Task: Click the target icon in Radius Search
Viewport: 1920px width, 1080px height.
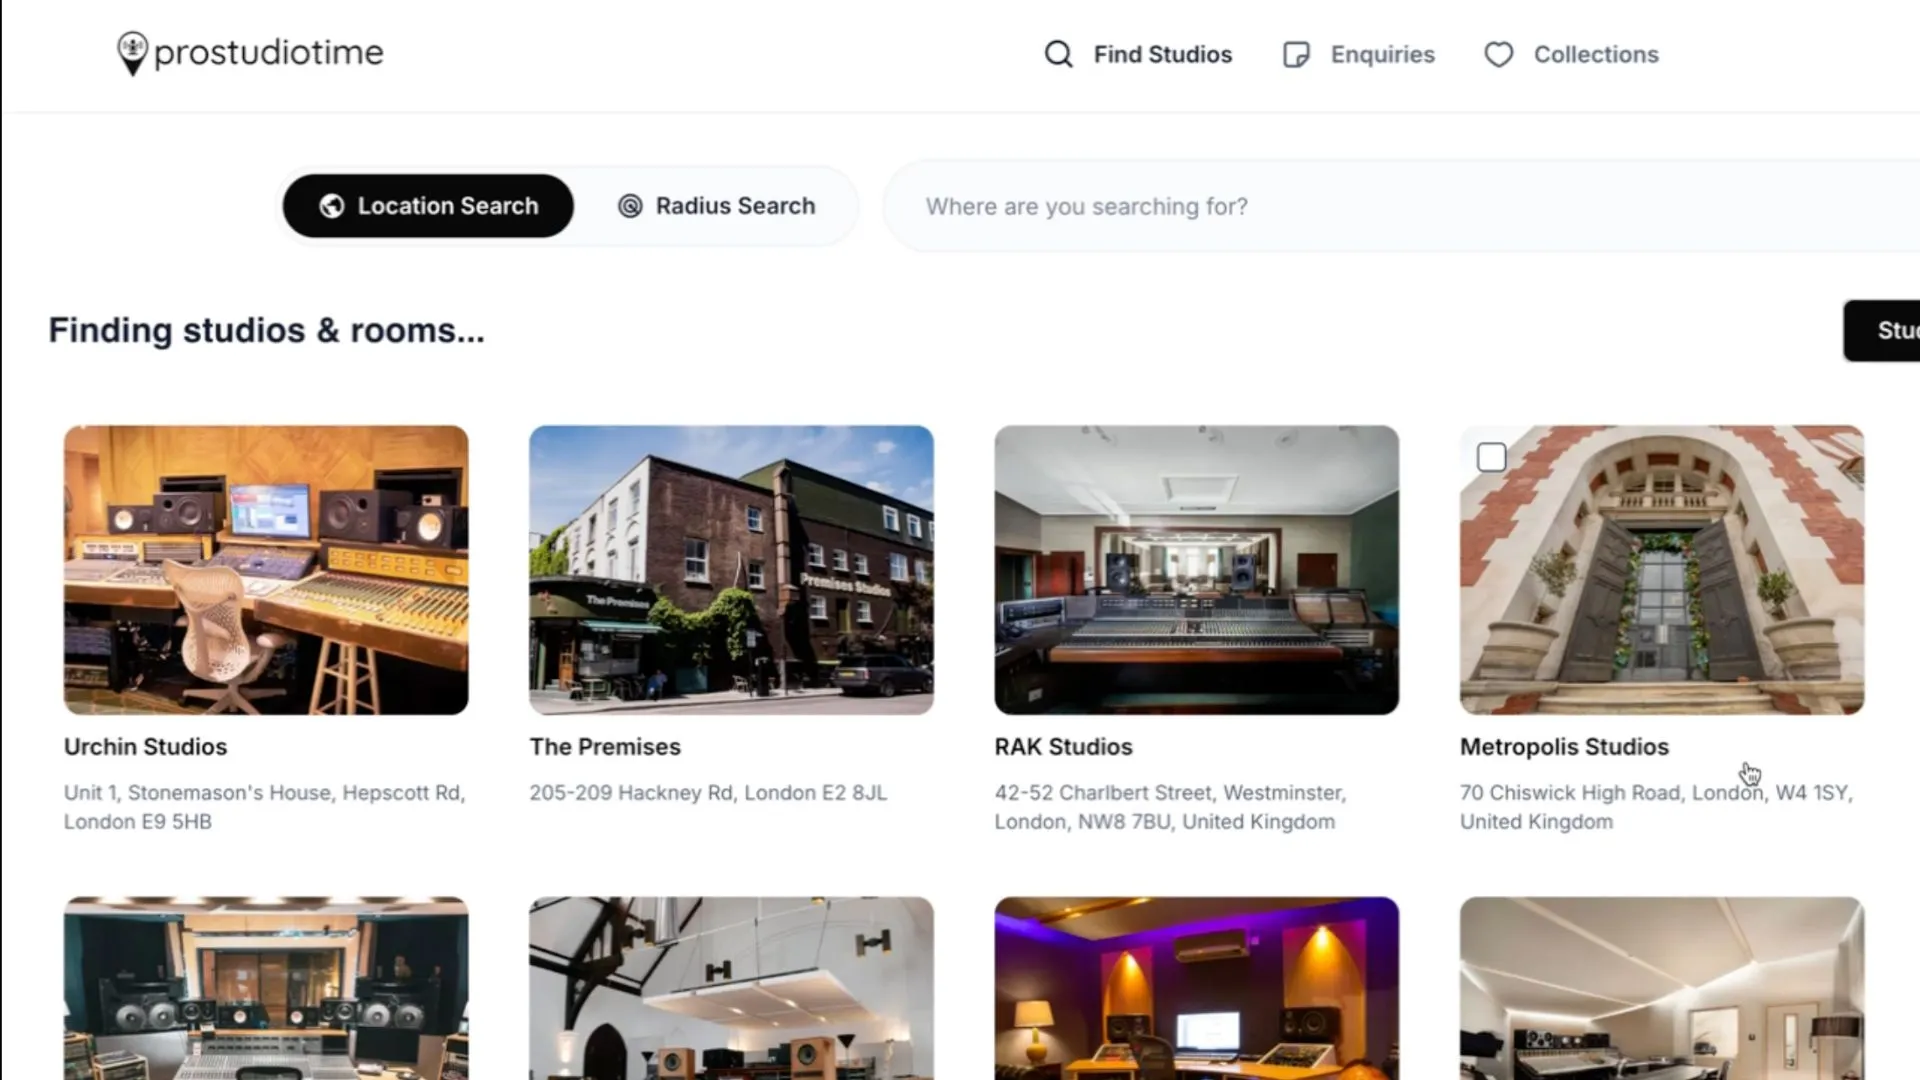Action: click(x=630, y=206)
